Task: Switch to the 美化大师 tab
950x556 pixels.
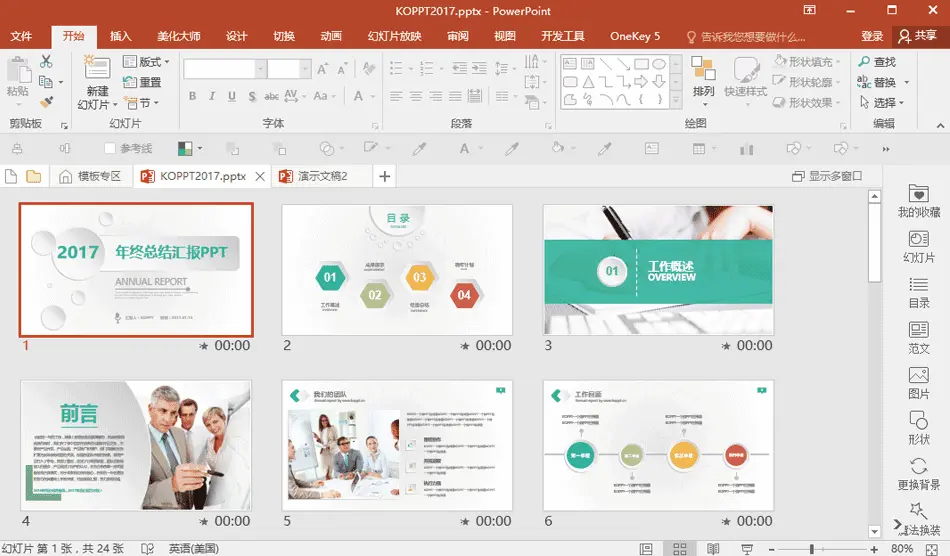Action: (x=178, y=36)
